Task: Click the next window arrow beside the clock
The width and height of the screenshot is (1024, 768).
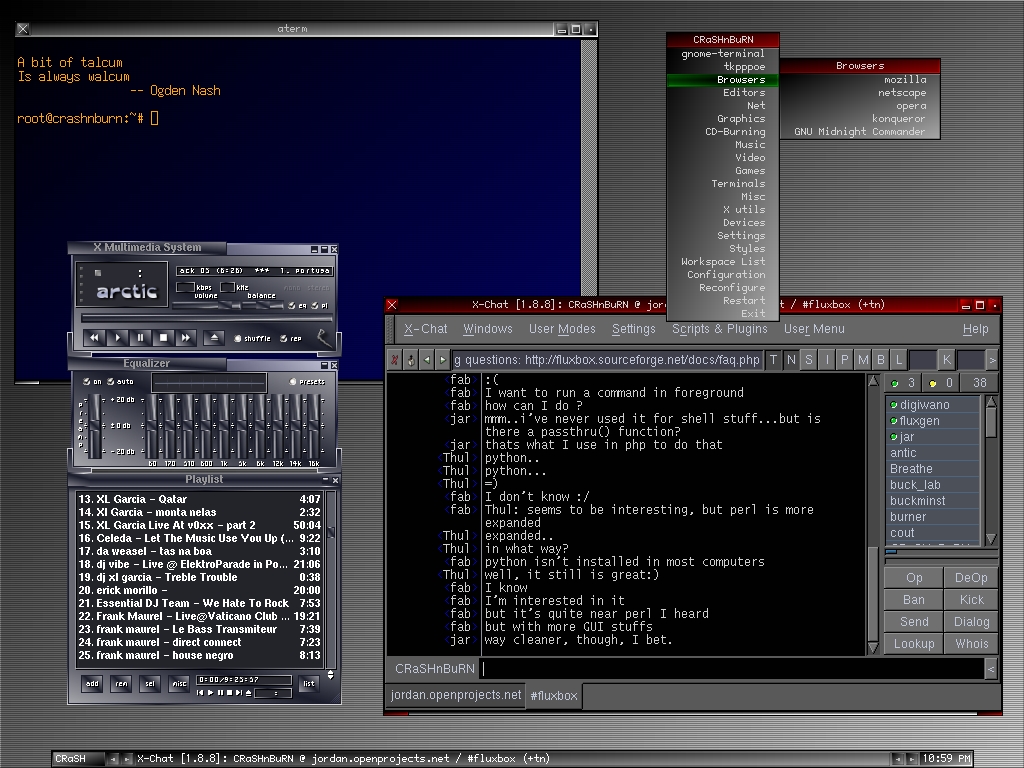Action: (x=912, y=759)
